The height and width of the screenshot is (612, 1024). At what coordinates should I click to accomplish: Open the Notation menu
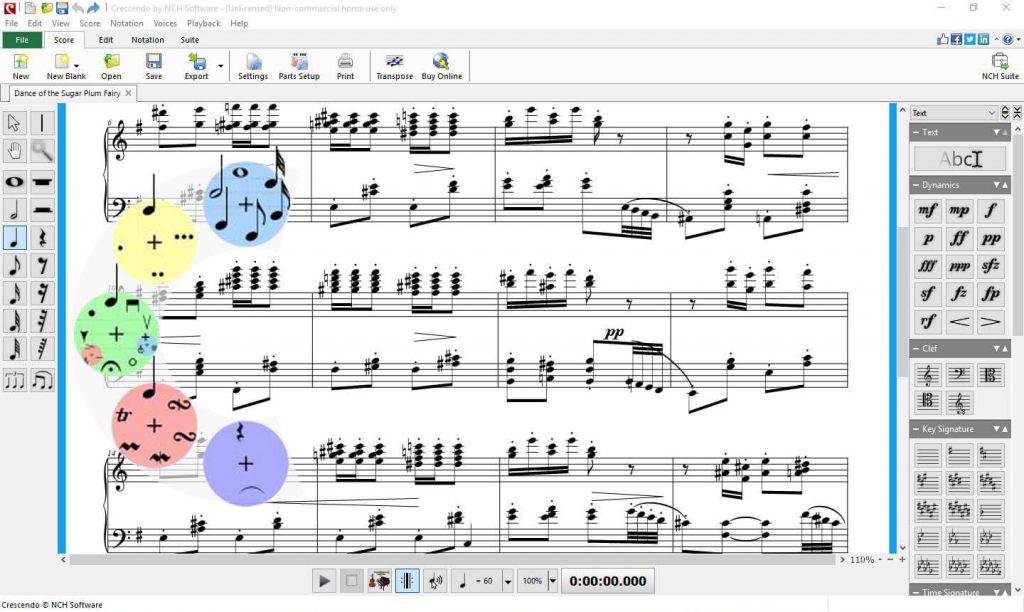point(126,23)
